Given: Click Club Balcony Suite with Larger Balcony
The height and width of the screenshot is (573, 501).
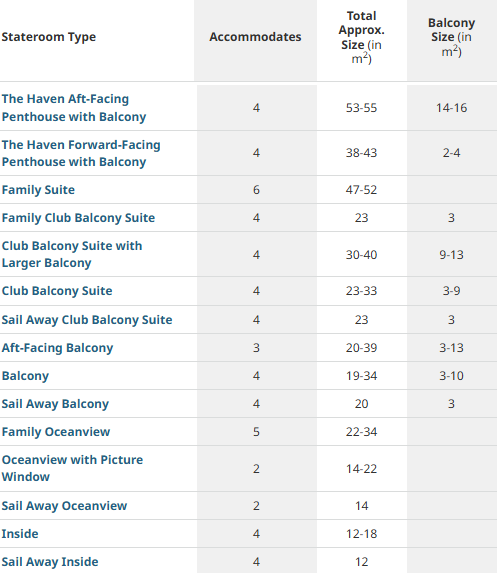Looking at the screenshot, I should 72,254.
